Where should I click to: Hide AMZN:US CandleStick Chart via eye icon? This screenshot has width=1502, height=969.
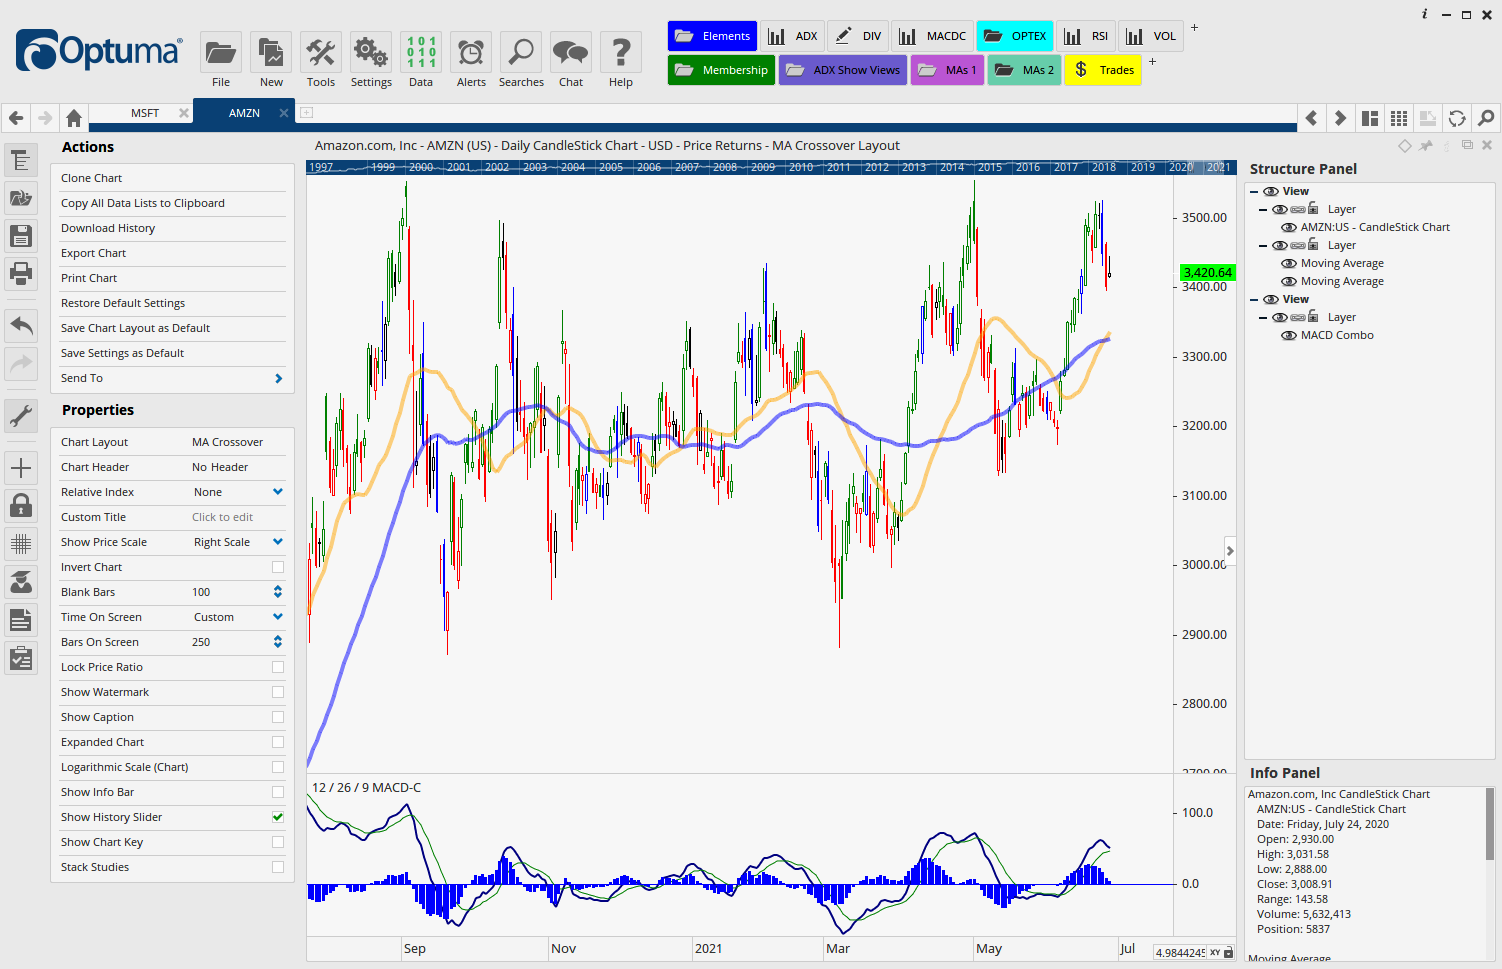click(1289, 228)
